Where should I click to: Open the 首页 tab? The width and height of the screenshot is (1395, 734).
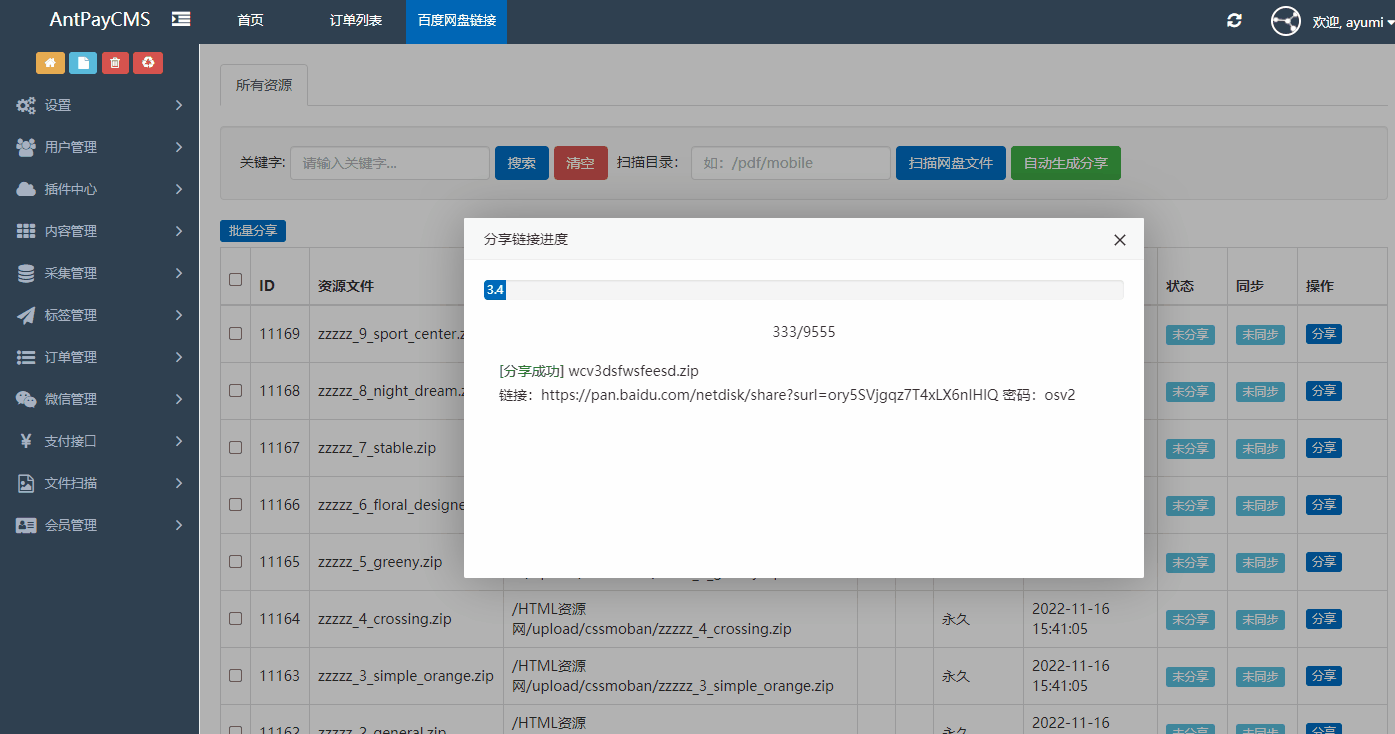250,20
